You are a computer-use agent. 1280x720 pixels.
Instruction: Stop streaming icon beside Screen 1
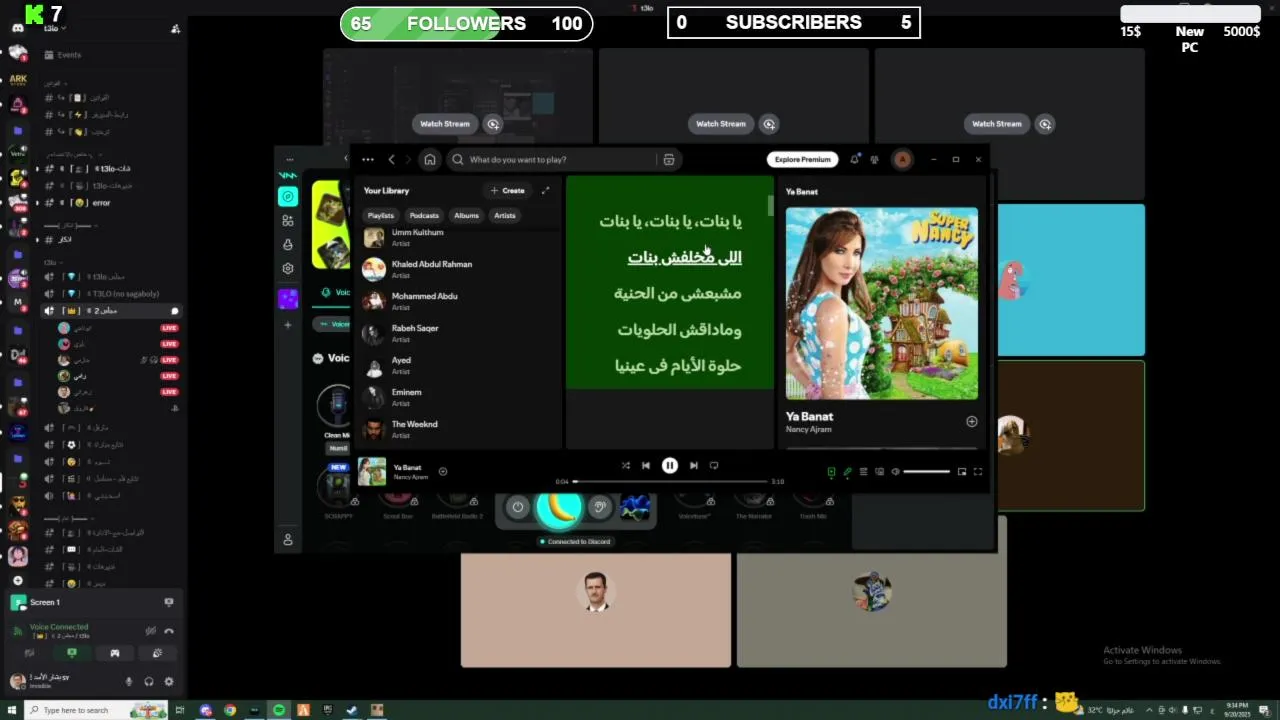tap(168, 602)
